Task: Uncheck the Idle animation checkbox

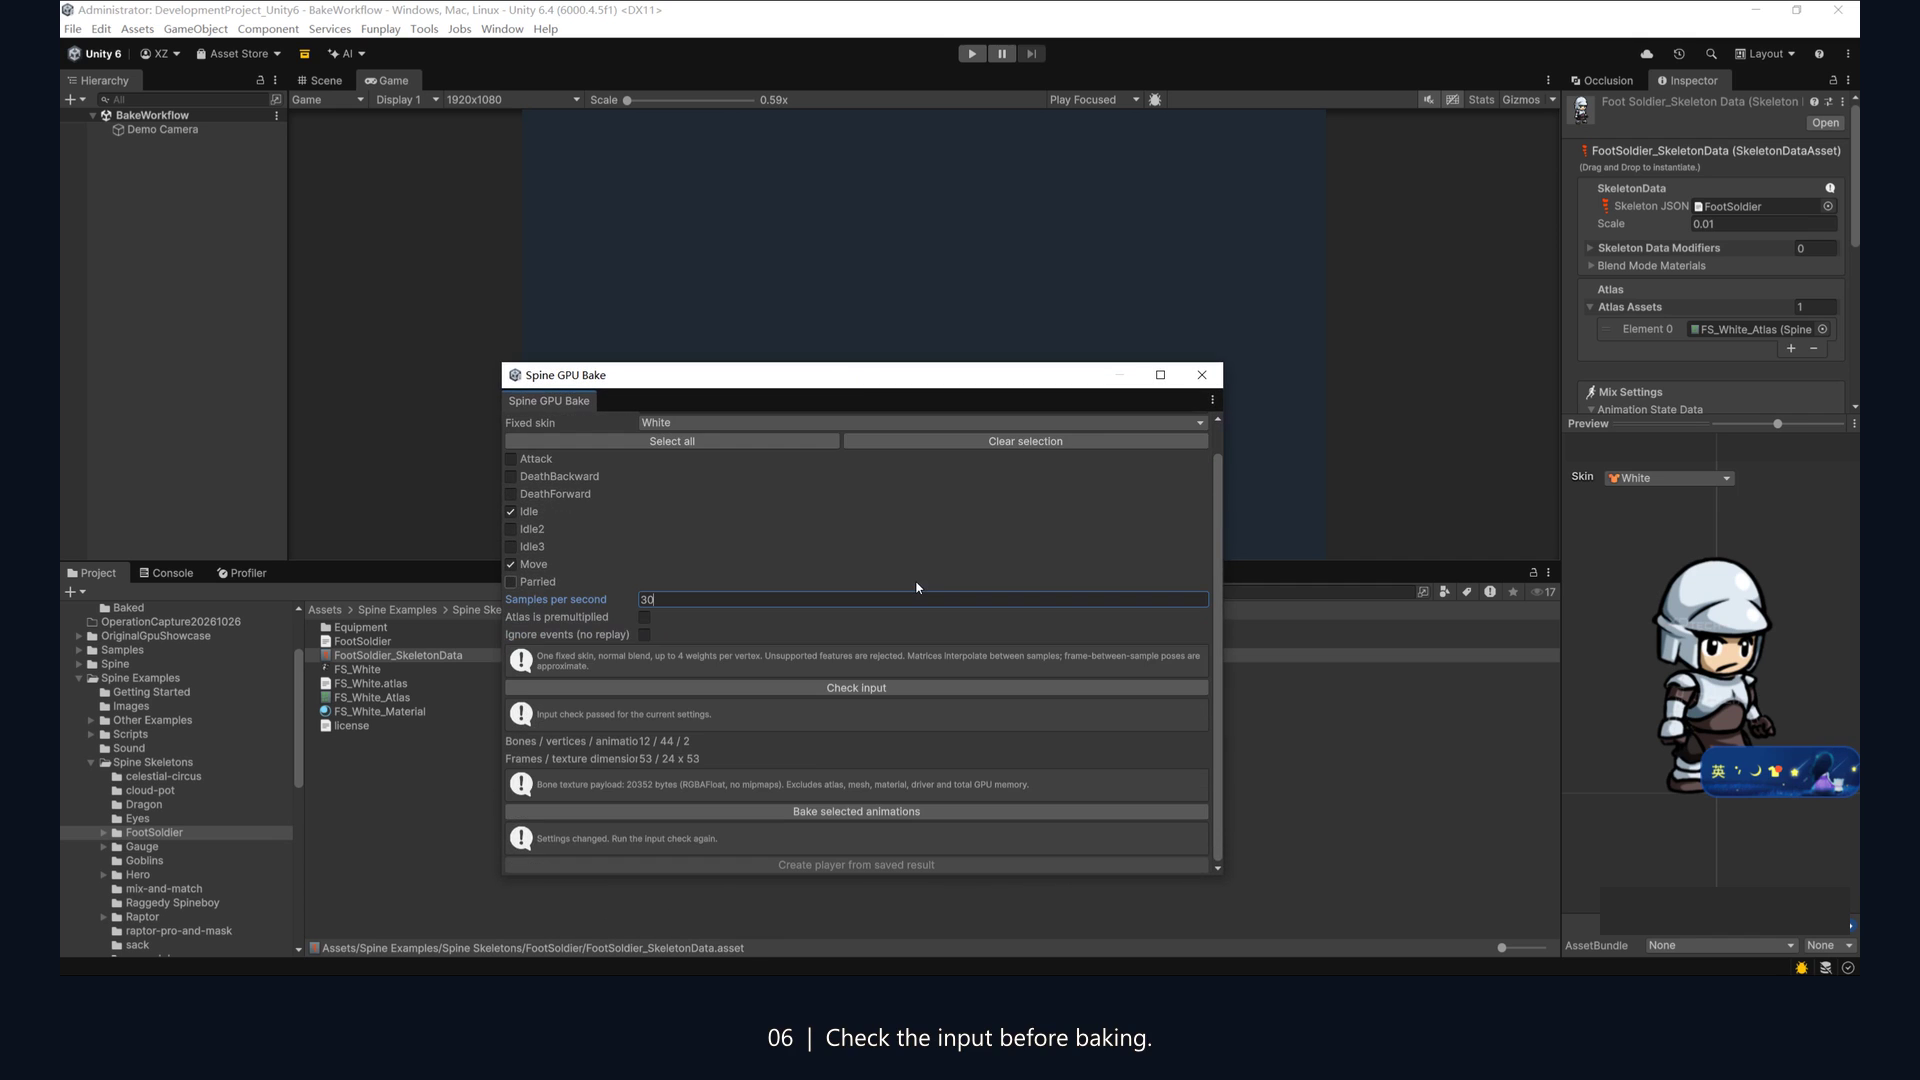Action: tap(511, 512)
